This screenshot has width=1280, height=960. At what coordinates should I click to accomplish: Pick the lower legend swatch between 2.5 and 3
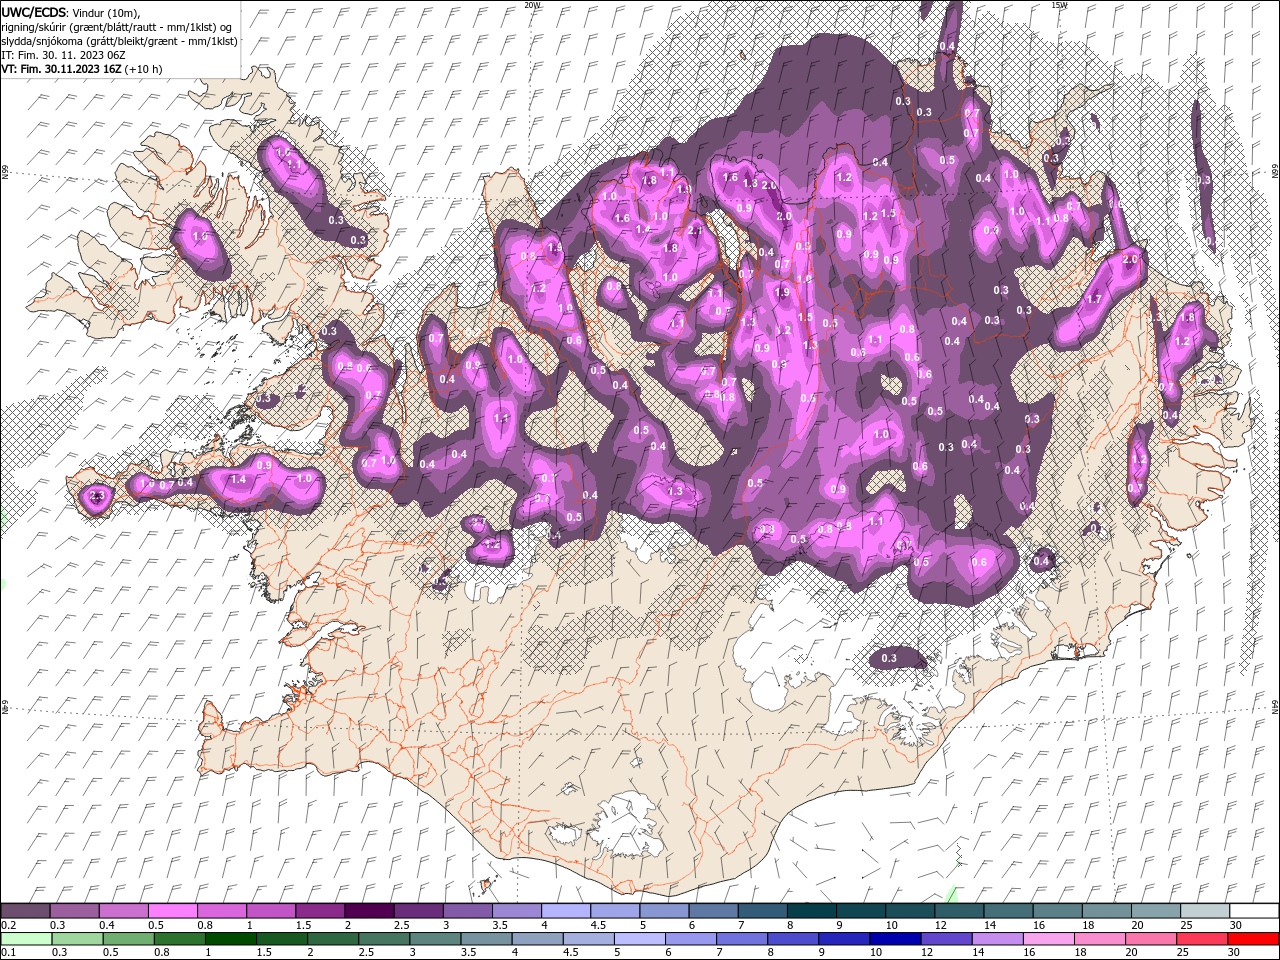coord(385,939)
